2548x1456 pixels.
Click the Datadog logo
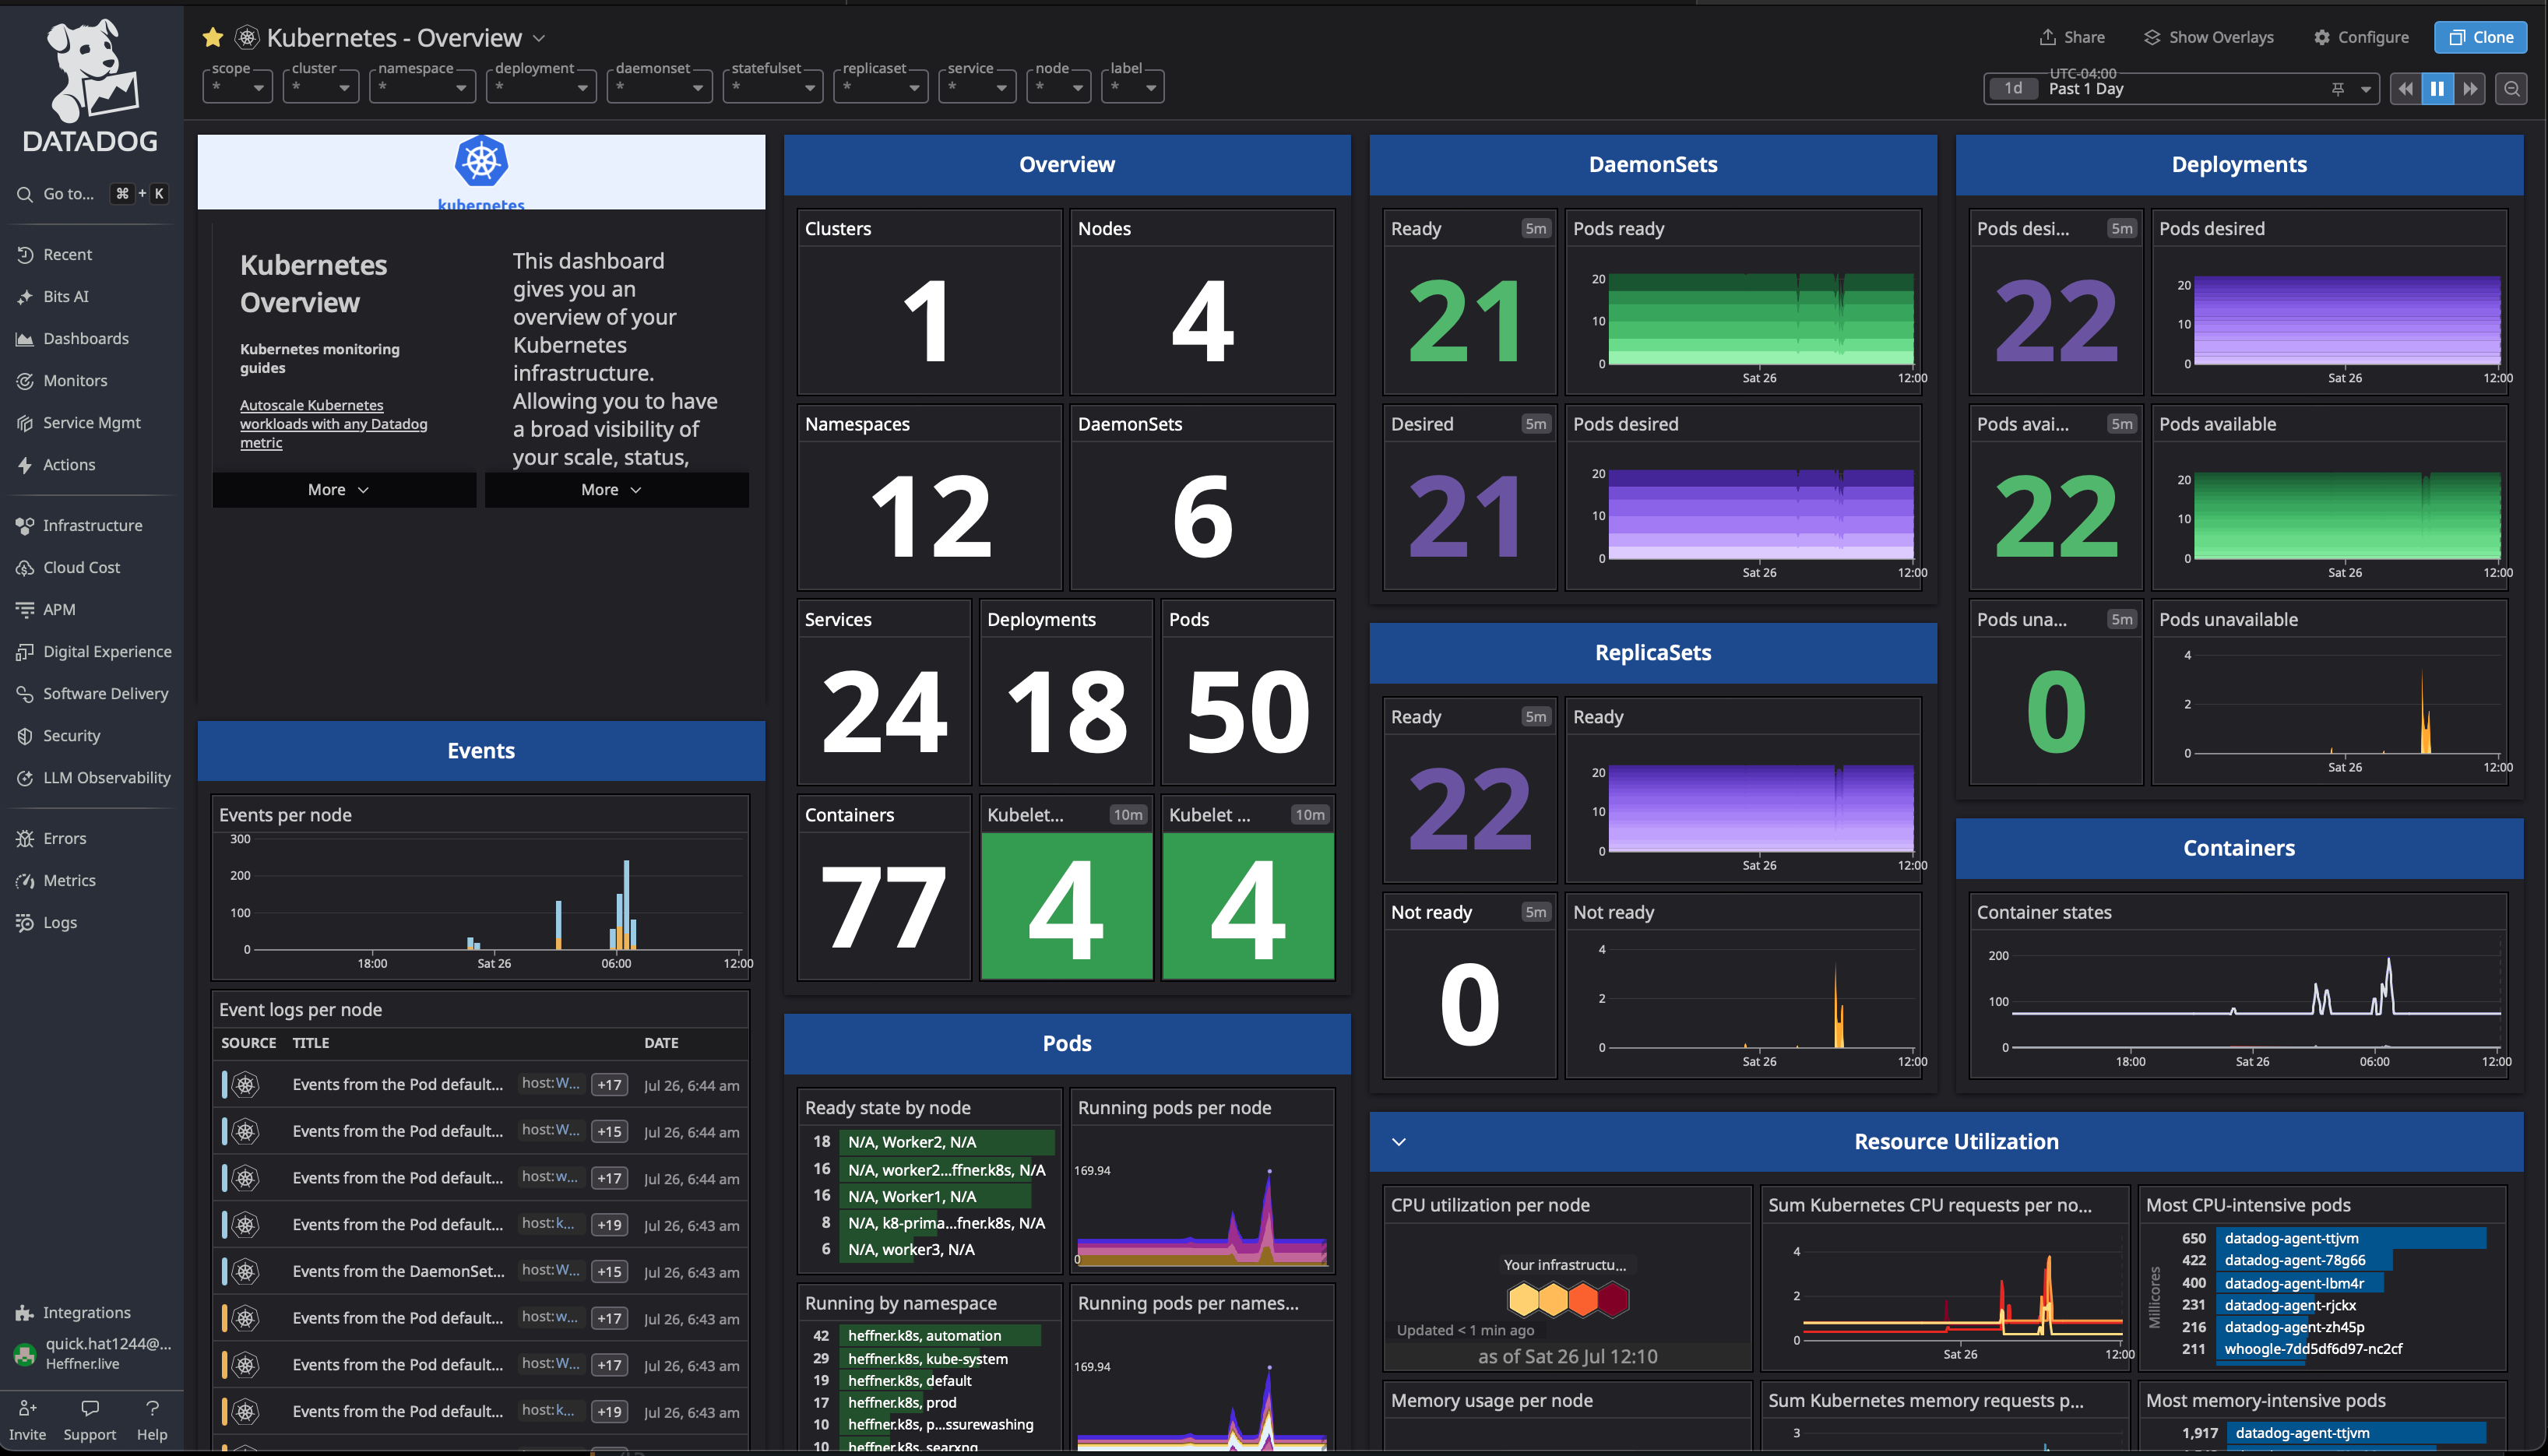point(90,87)
